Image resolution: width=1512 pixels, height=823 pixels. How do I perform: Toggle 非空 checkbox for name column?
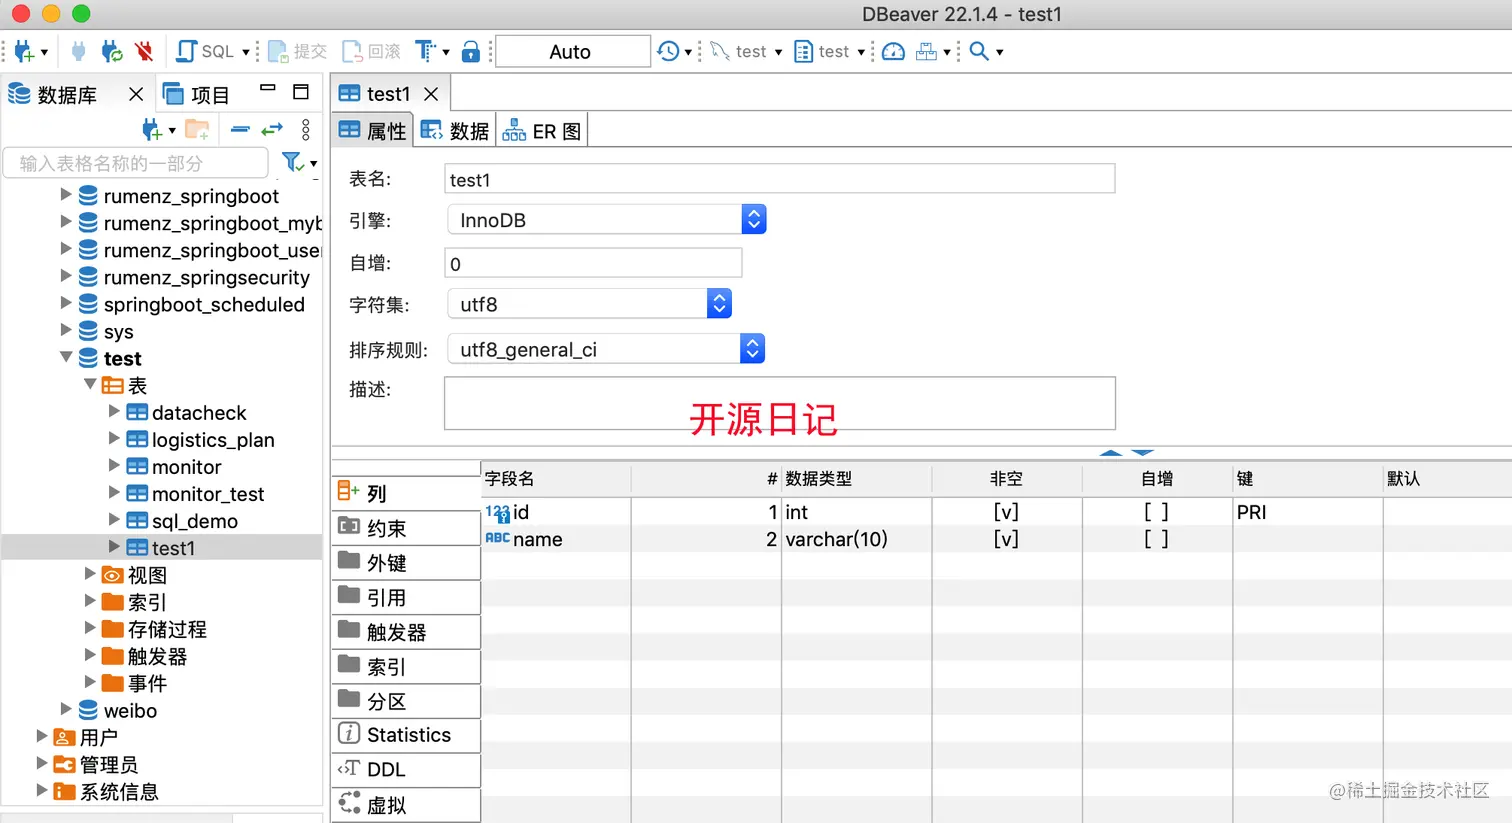(1006, 538)
